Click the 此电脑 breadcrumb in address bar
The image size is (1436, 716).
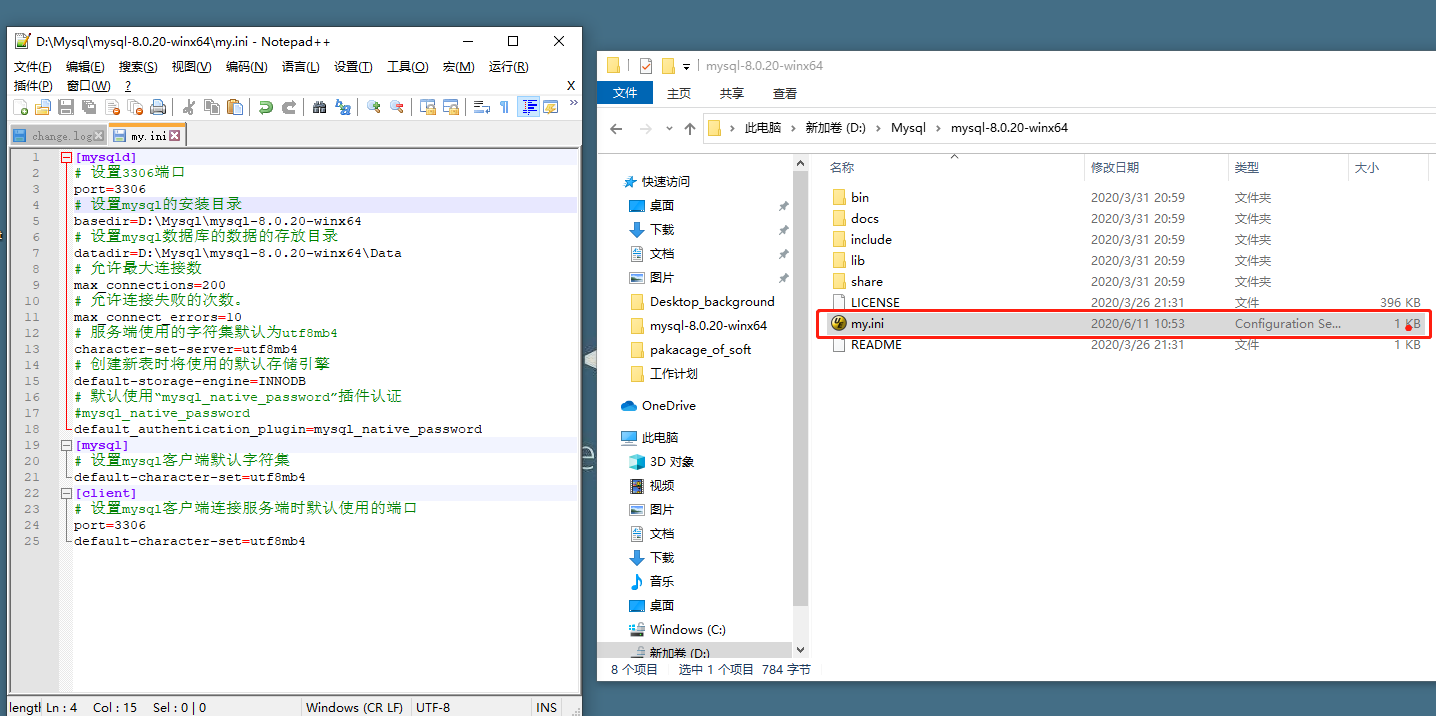[x=762, y=128]
